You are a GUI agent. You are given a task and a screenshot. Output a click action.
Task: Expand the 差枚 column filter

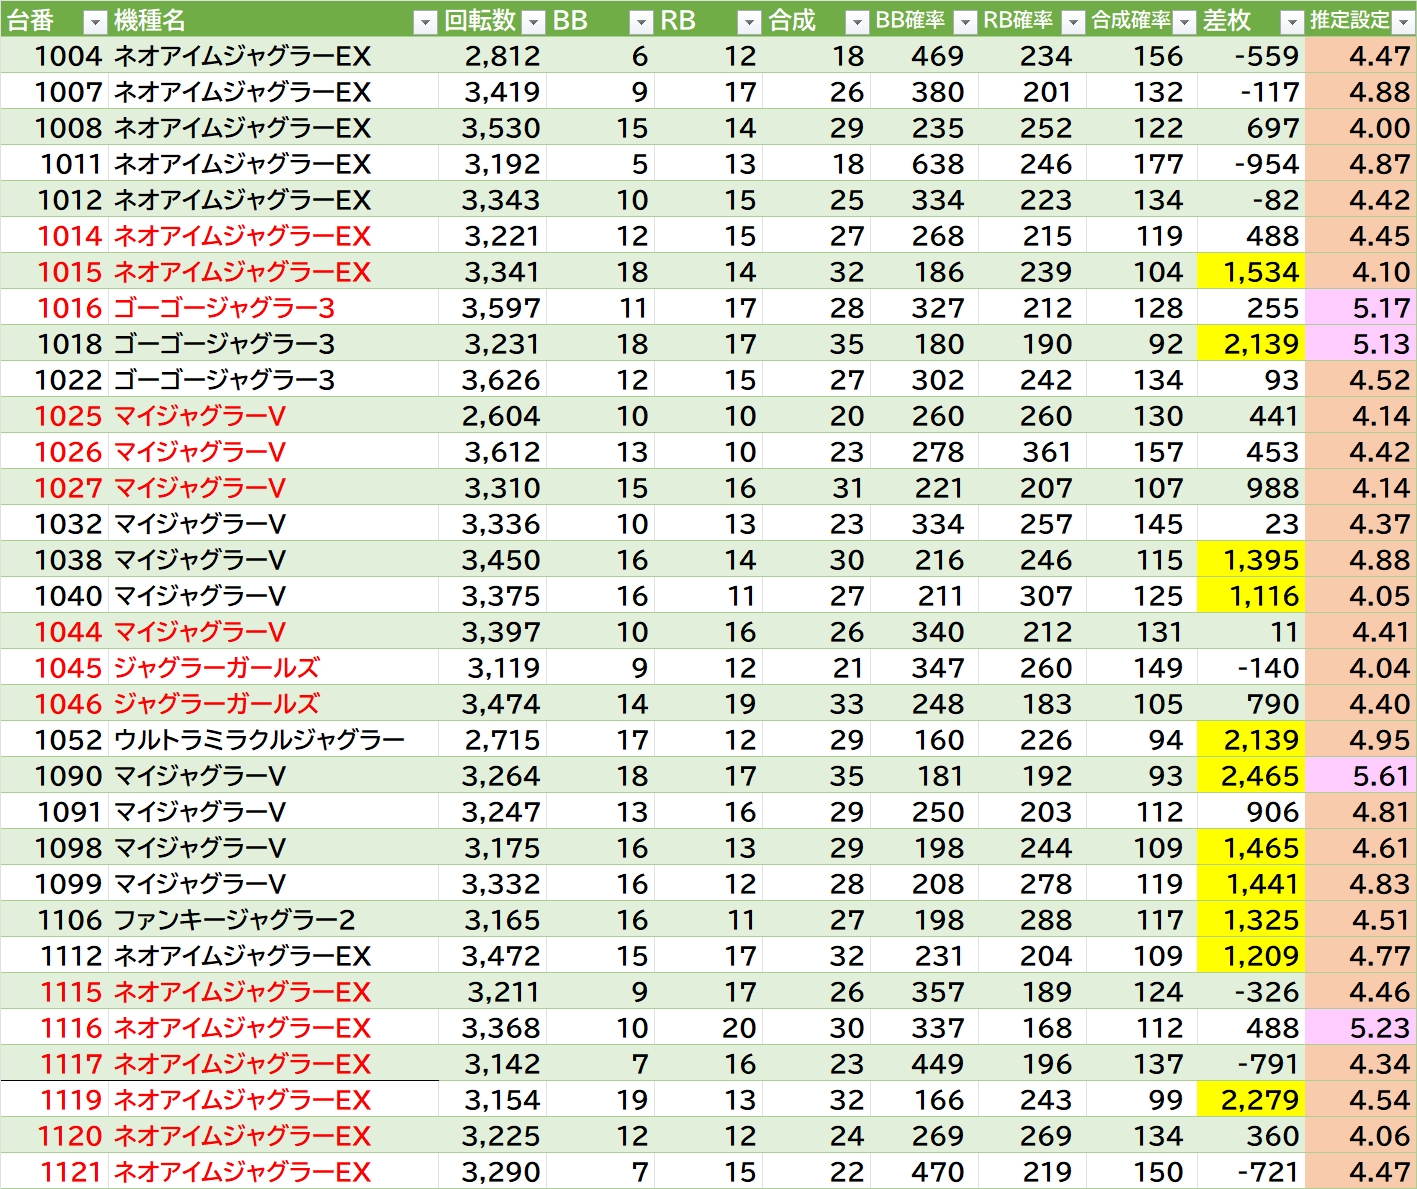(x=1292, y=22)
